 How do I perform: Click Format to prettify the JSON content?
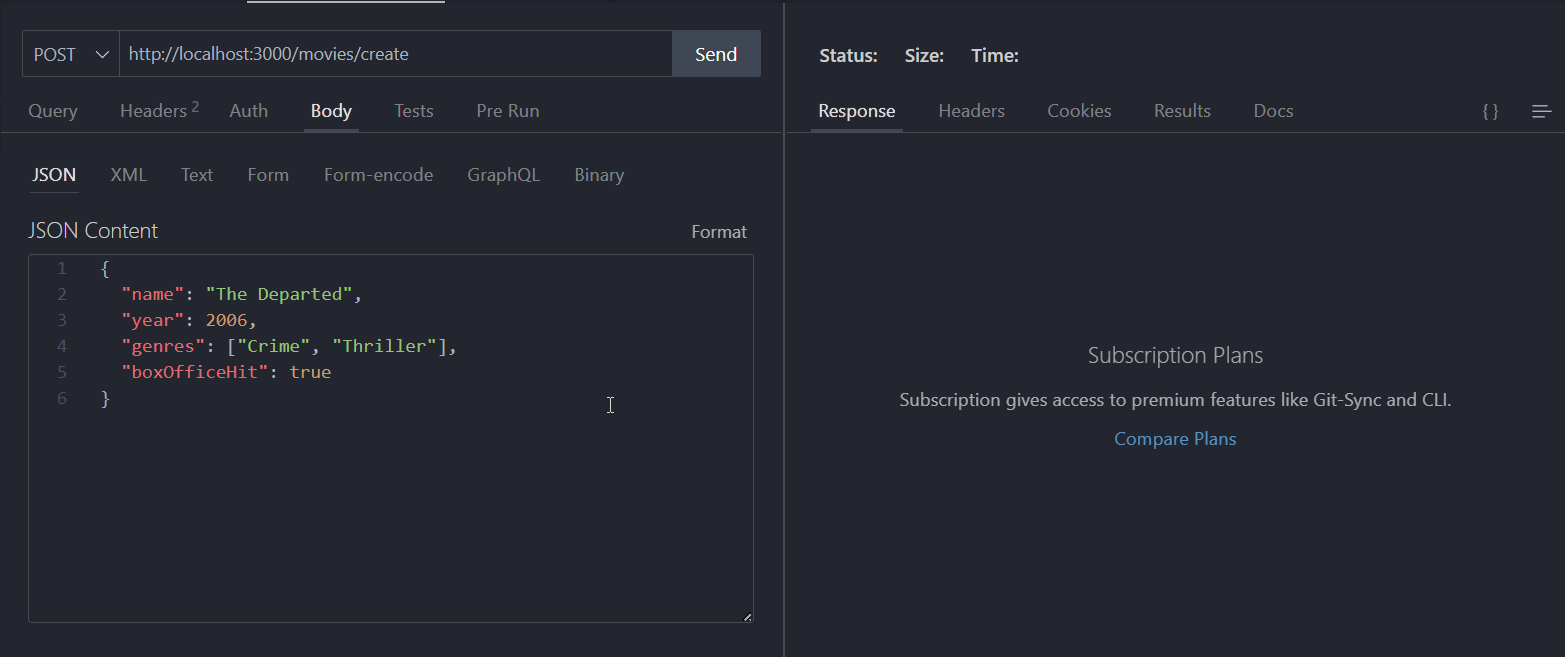tap(719, 231)
